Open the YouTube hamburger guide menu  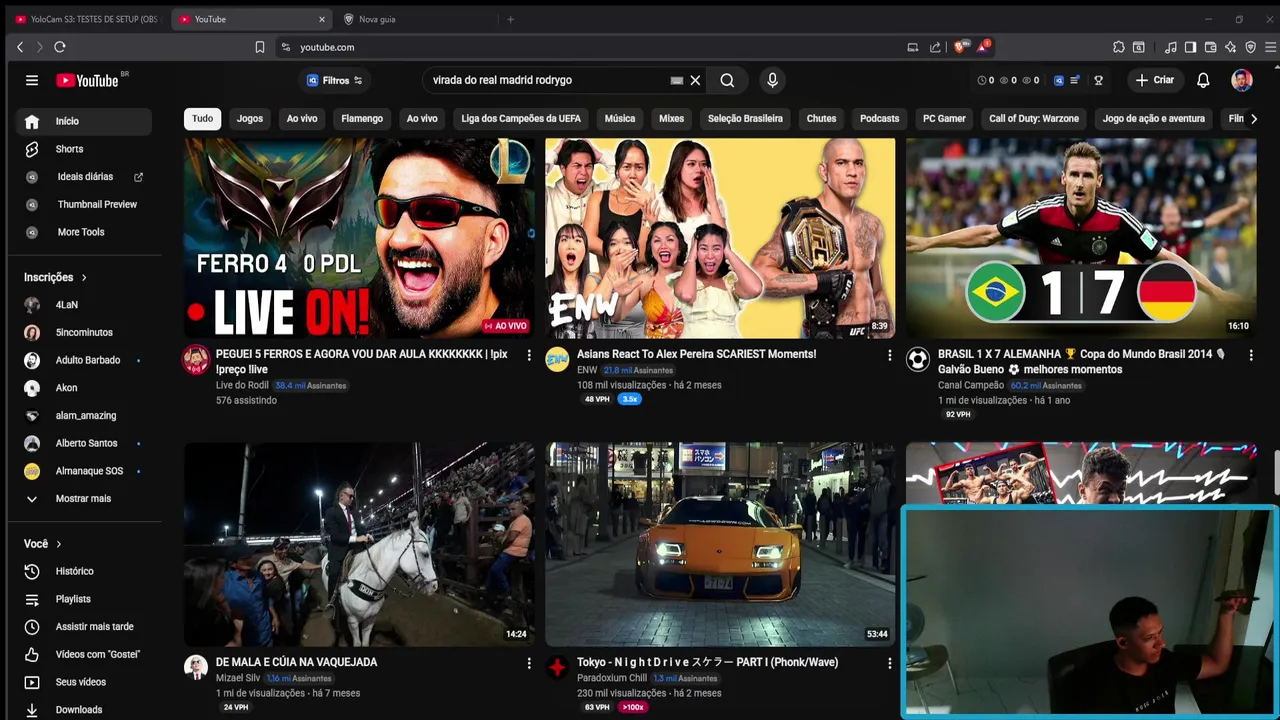tap(32, 80)
